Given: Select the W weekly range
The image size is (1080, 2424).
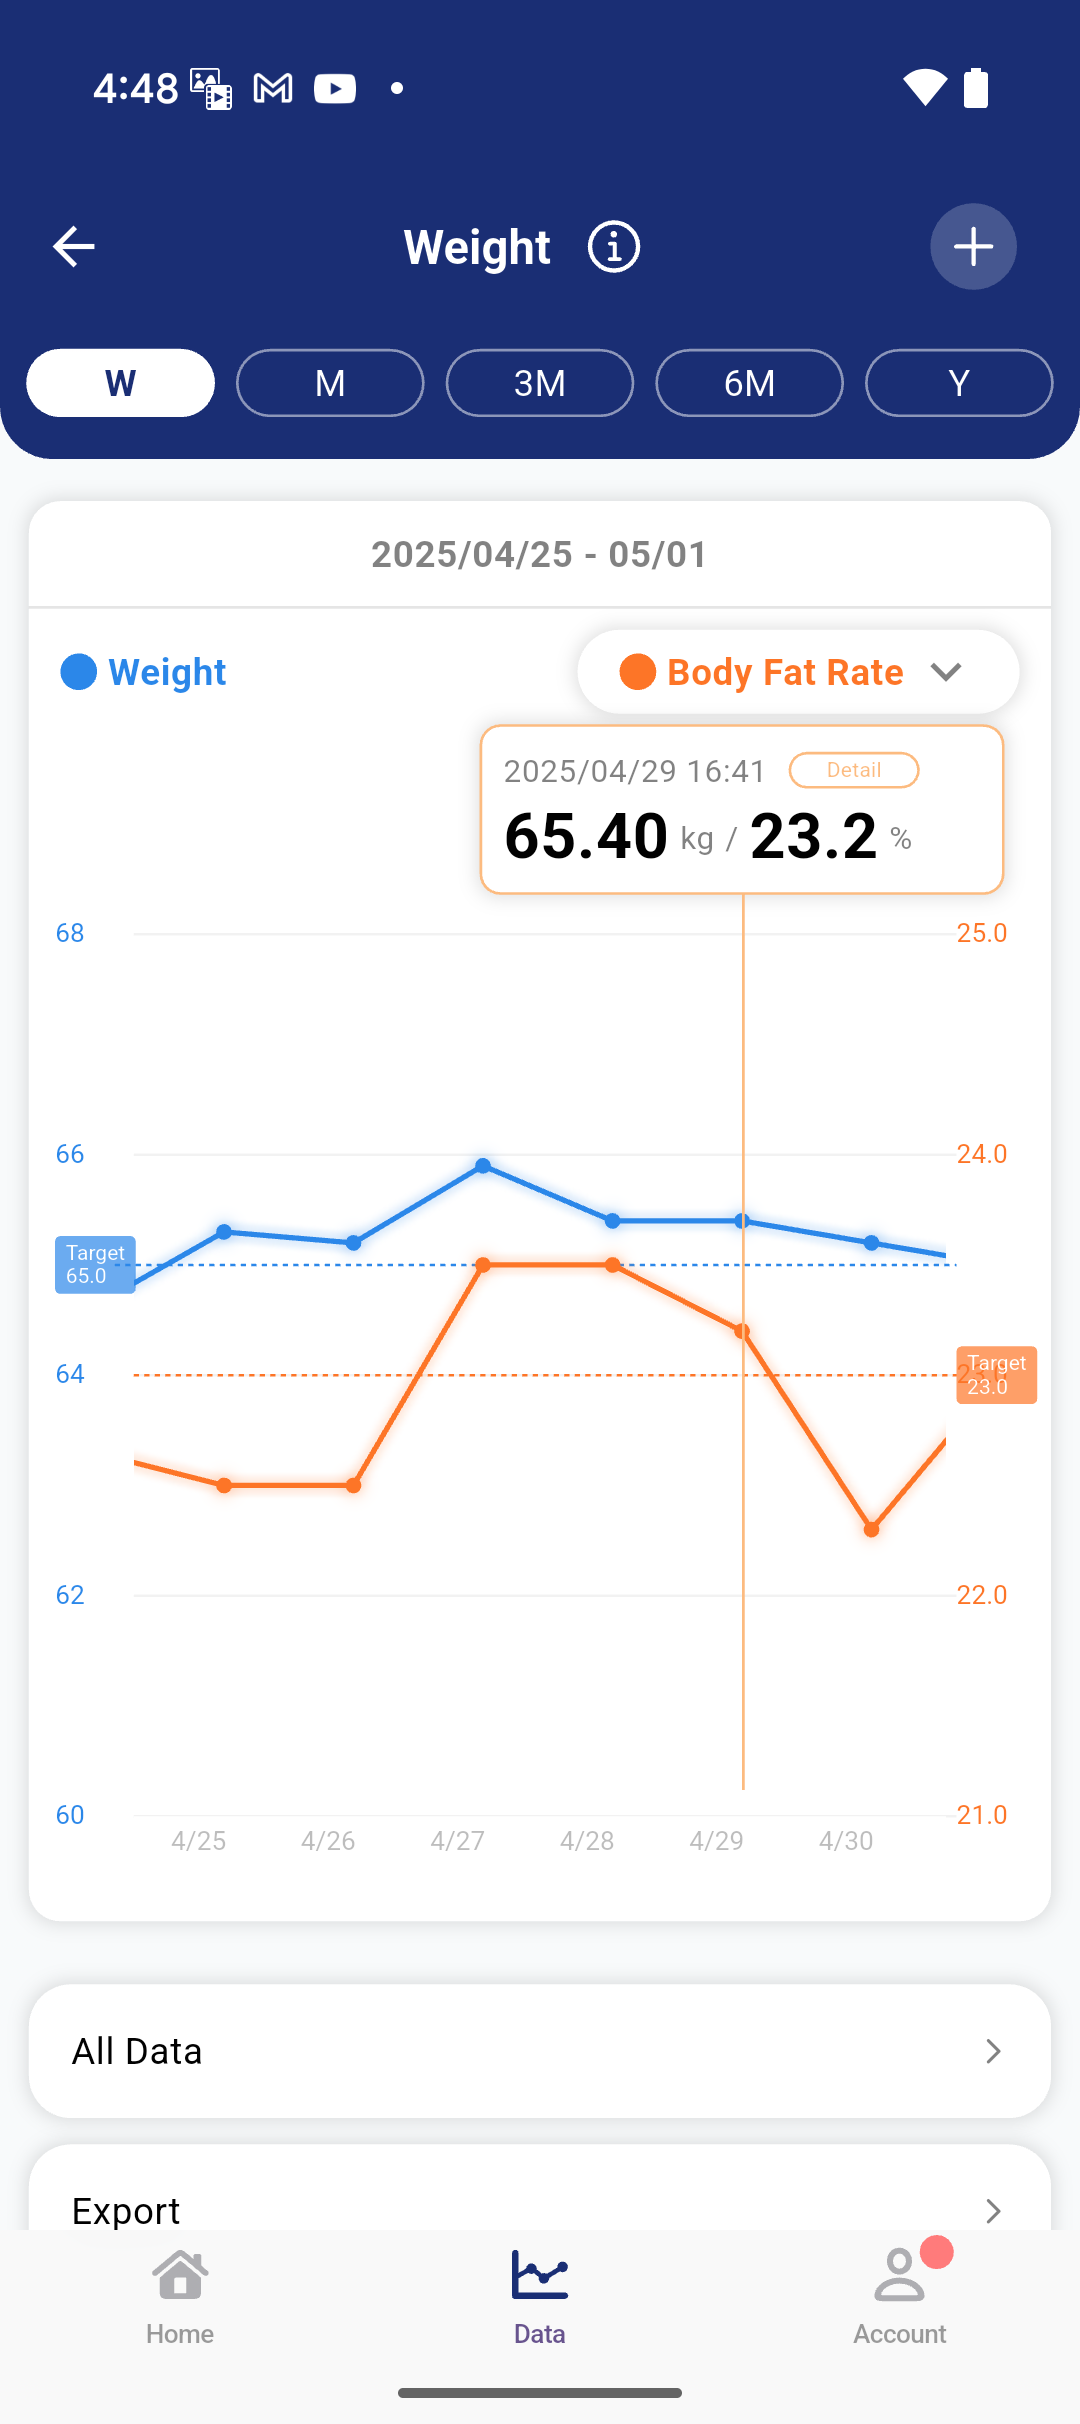Looking at the screenshot, I should (x=121, y=383).
